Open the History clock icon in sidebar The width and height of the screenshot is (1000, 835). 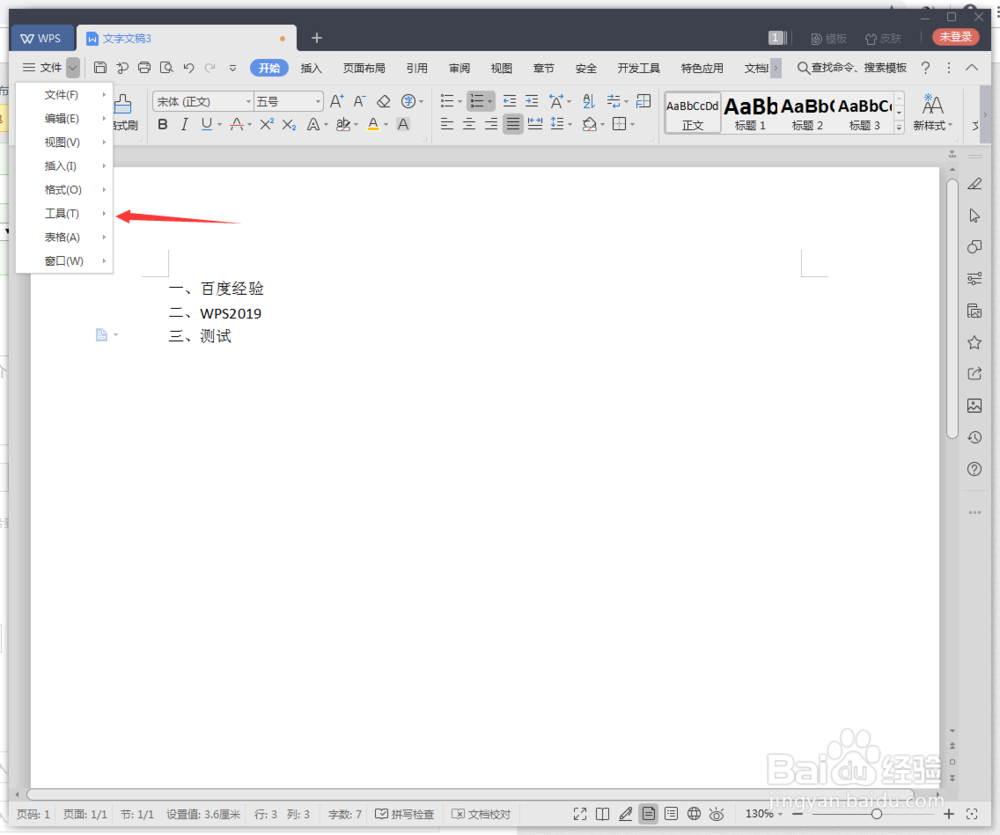coord(974,438)
